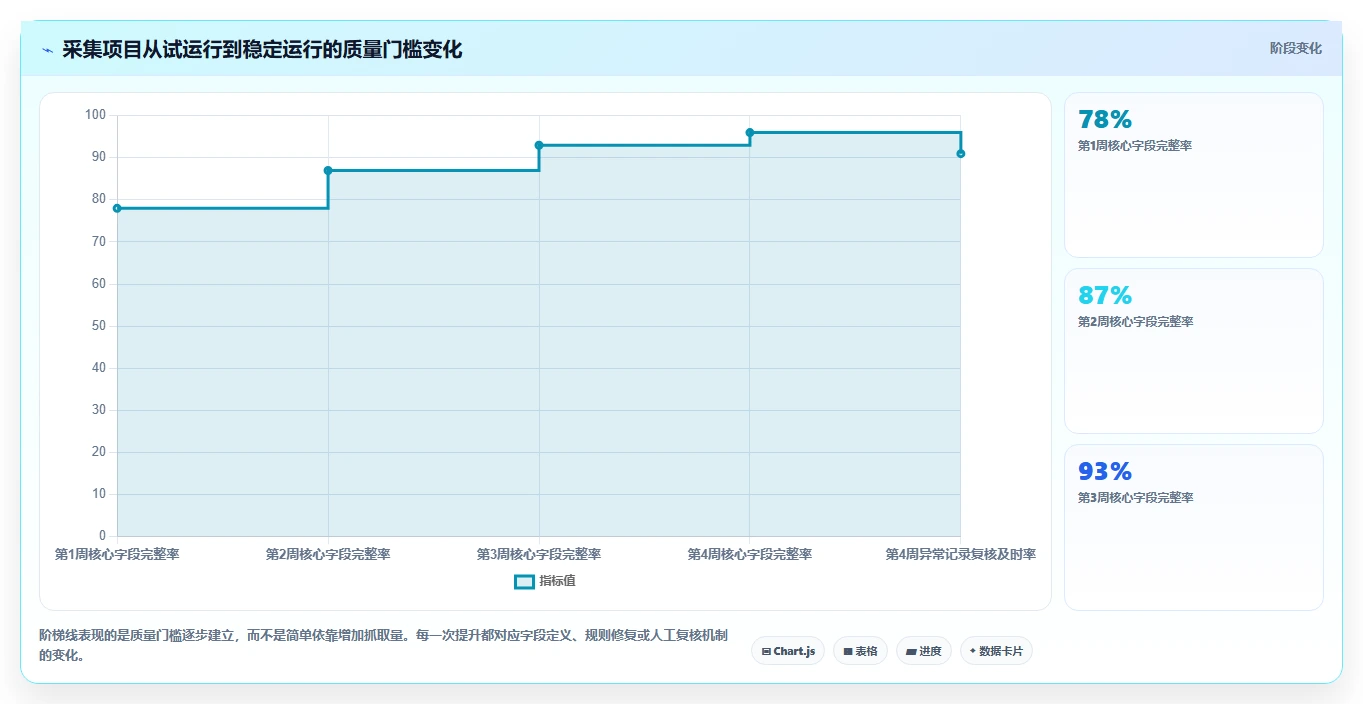
Task: Click the 78% data point on chart
Action: click(x=117, y=208)
